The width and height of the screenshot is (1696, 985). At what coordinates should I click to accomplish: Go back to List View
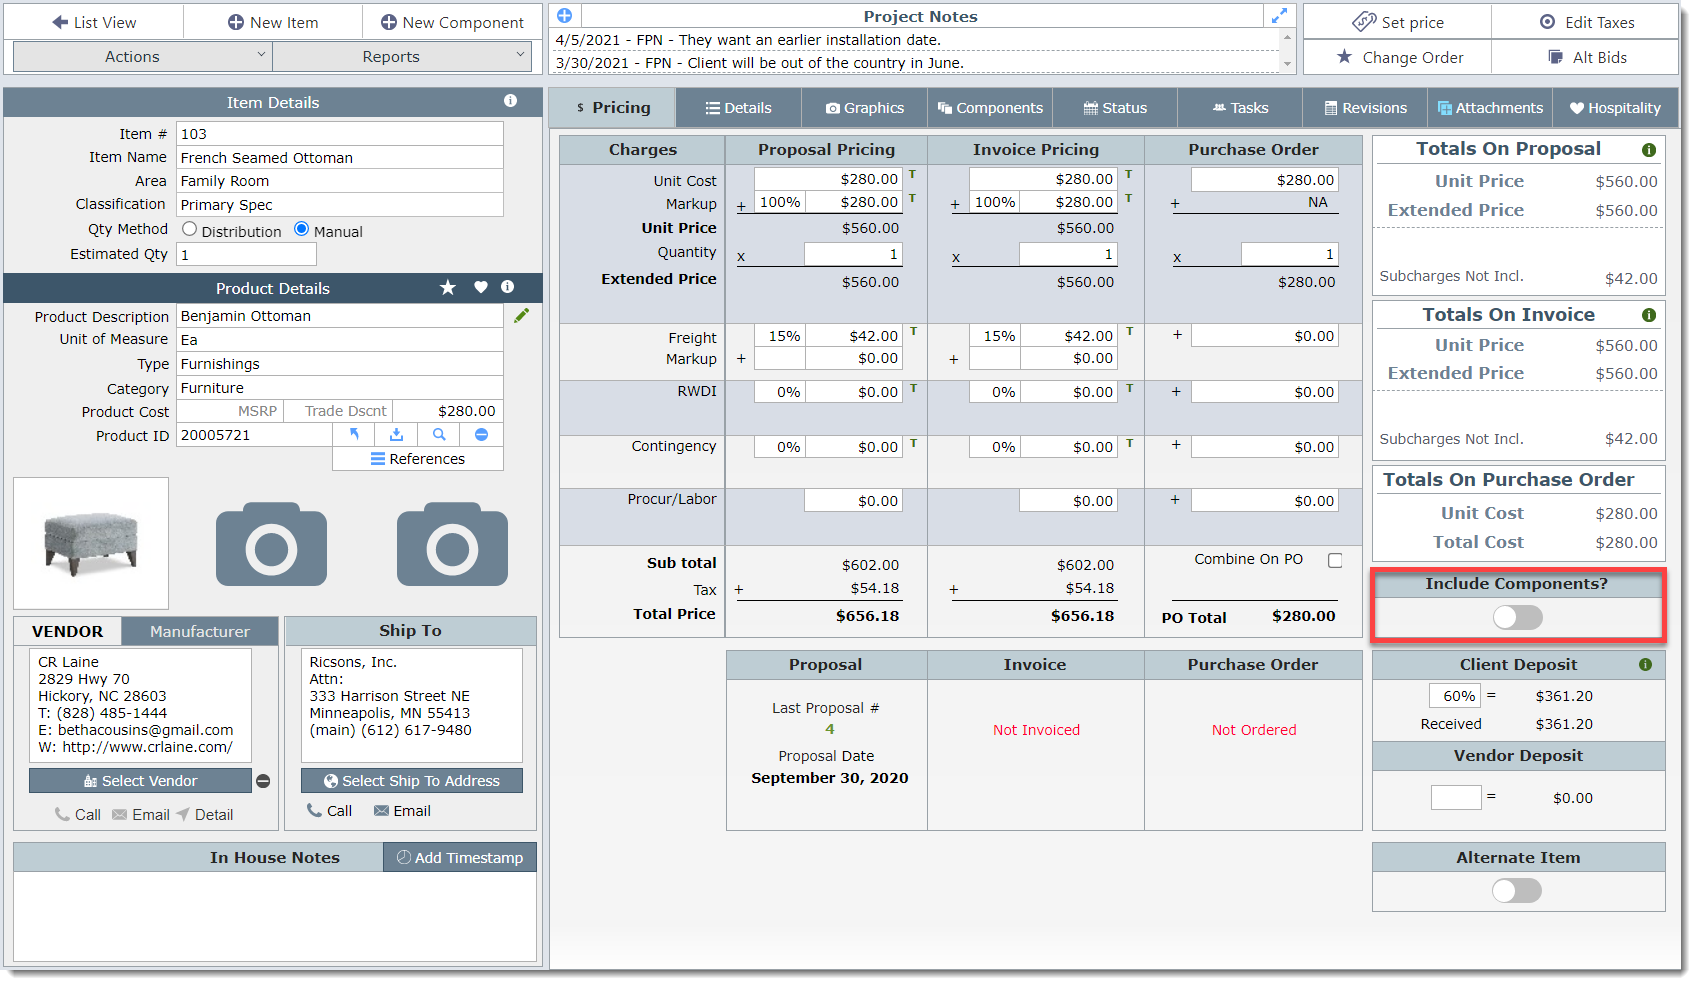pos(94,22)
